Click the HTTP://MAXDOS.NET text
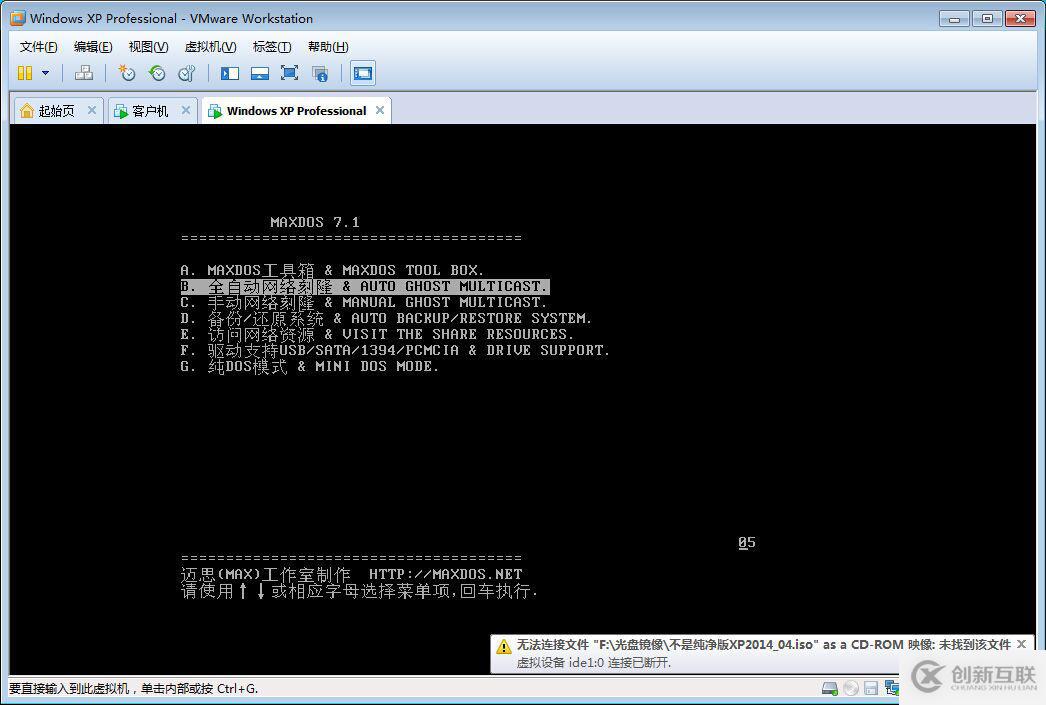The image size is (1046, 705). [446, 574]
